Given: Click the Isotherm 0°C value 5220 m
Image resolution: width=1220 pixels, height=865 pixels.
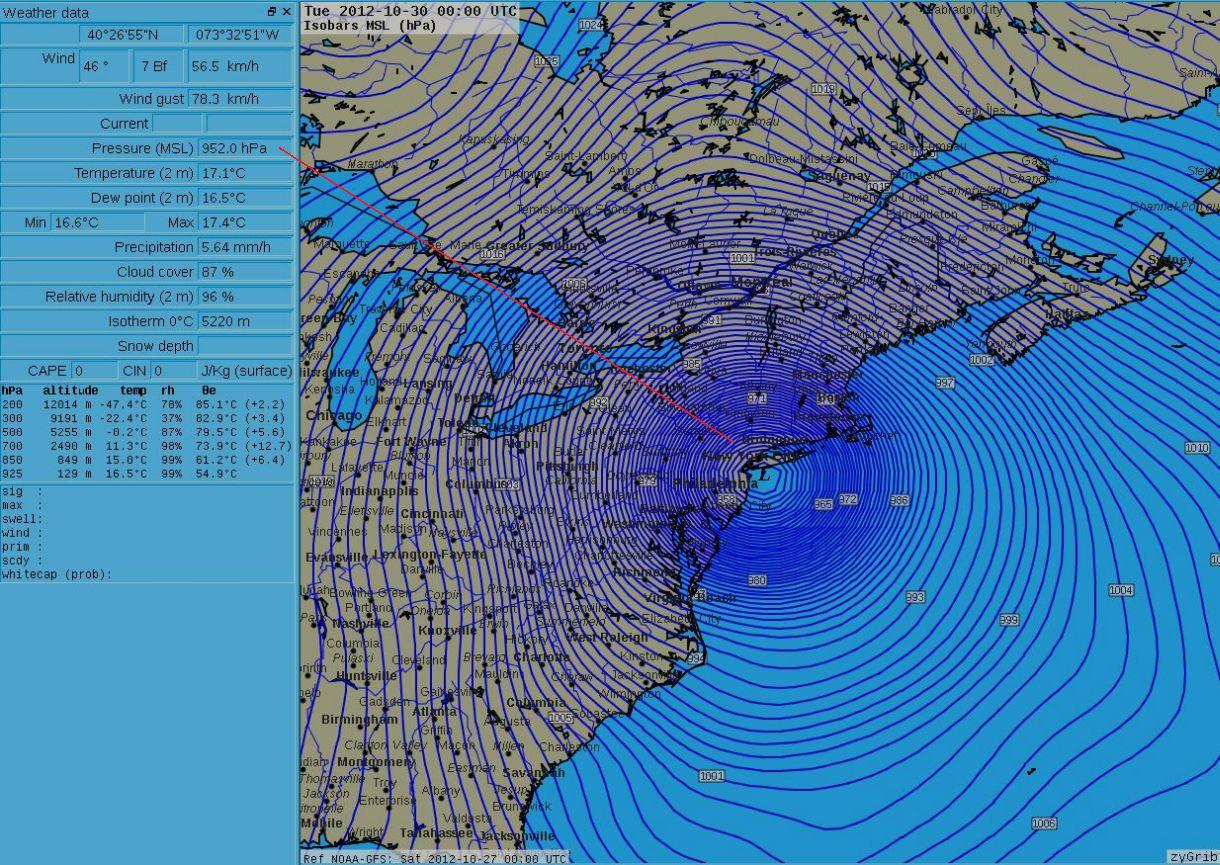Looking at the screenshot, I should (x=245, y=321).
